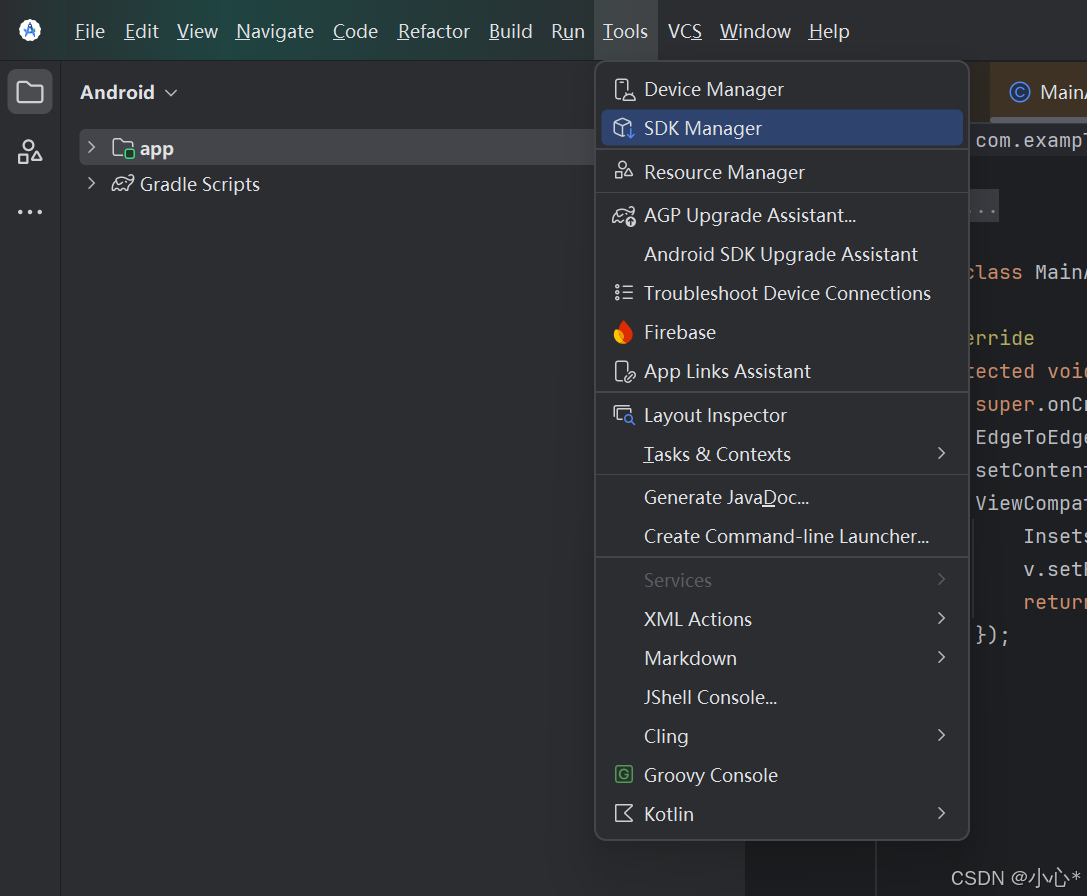This screenshot has height=896, width=1087.
Task: Open the Navigate menu
Action: (275, 31)
